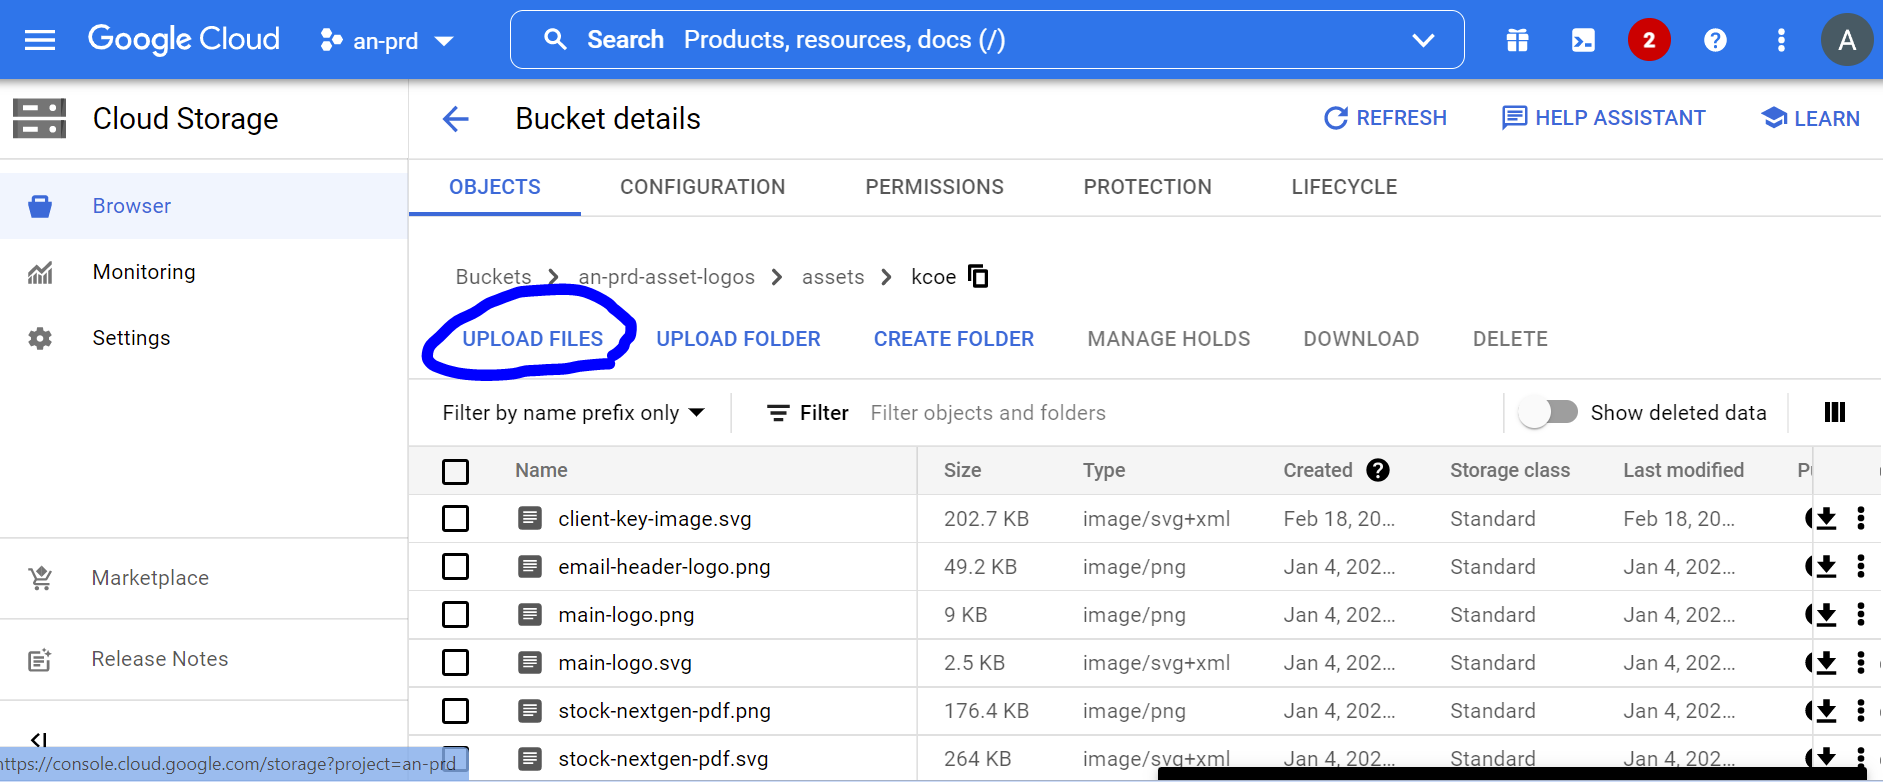The width and height of the screenshot is (1883, 782).
Task: Download email-header-logo.png using its download icon
Action: pos(1826,566)
